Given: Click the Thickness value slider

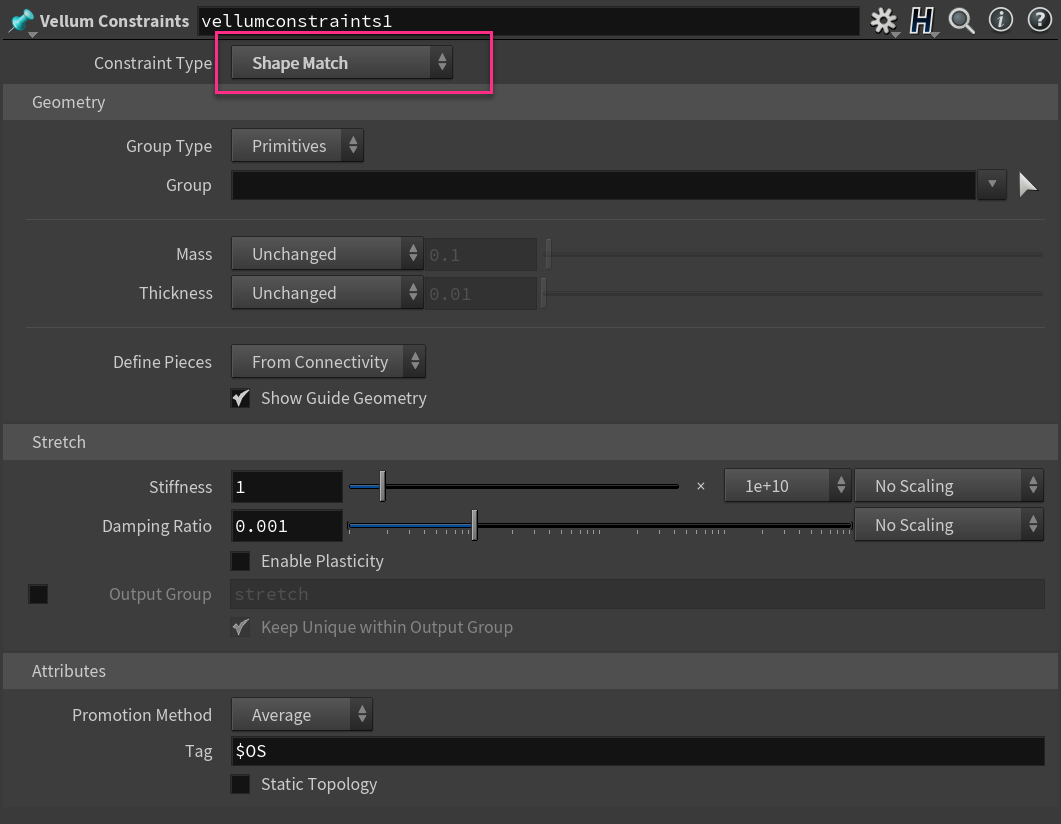Looking at the screenshot, I should tap(792, 294).
